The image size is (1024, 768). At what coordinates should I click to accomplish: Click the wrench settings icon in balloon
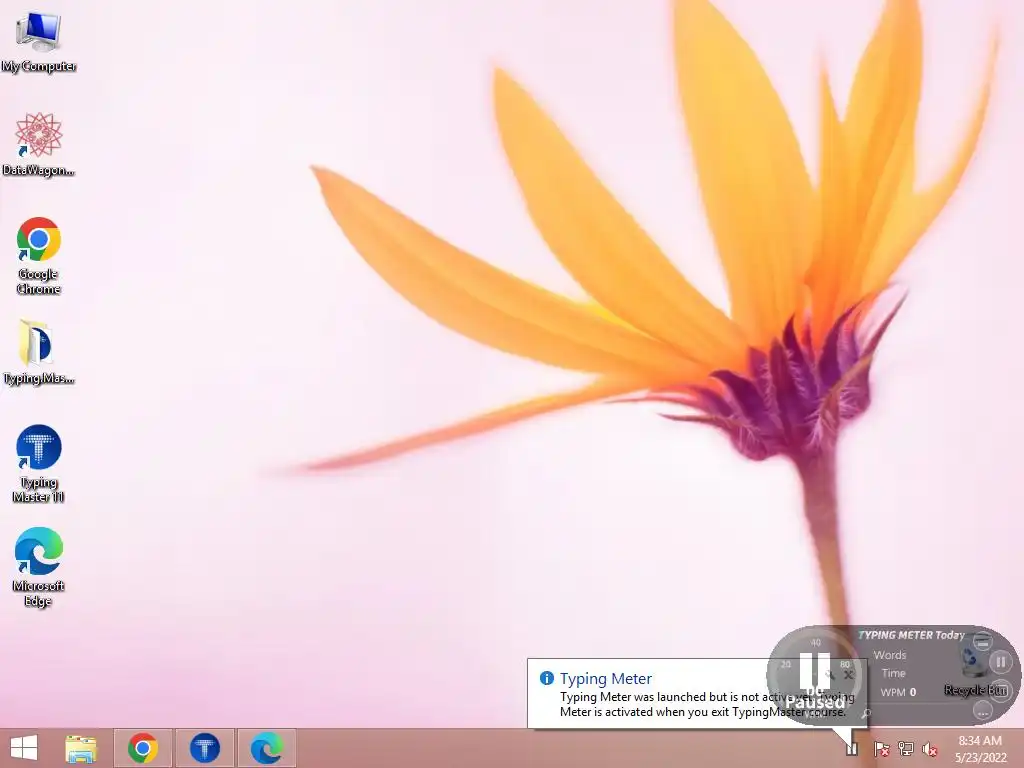coord(831,675)
